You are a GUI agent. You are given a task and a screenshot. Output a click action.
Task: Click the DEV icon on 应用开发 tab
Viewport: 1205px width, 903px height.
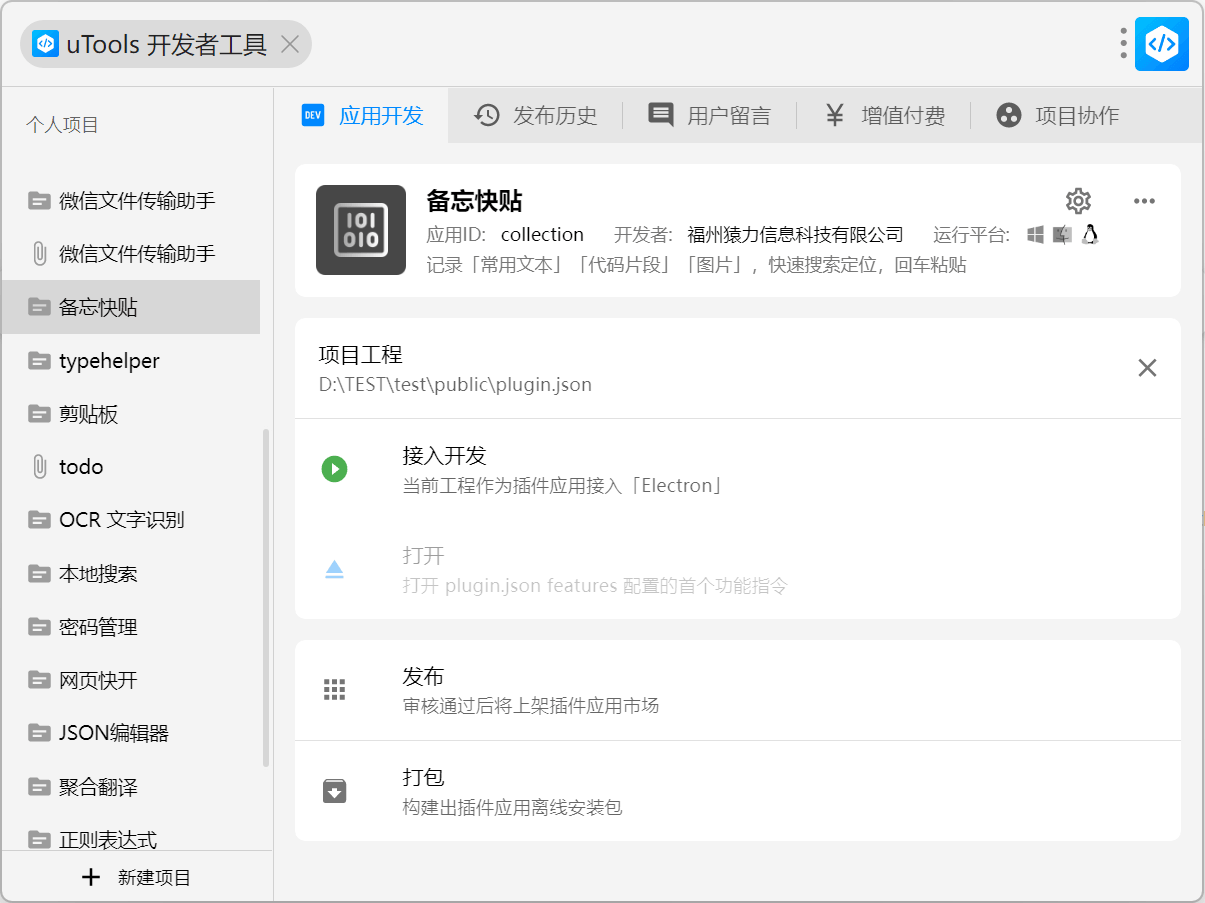tap(313, 116)
